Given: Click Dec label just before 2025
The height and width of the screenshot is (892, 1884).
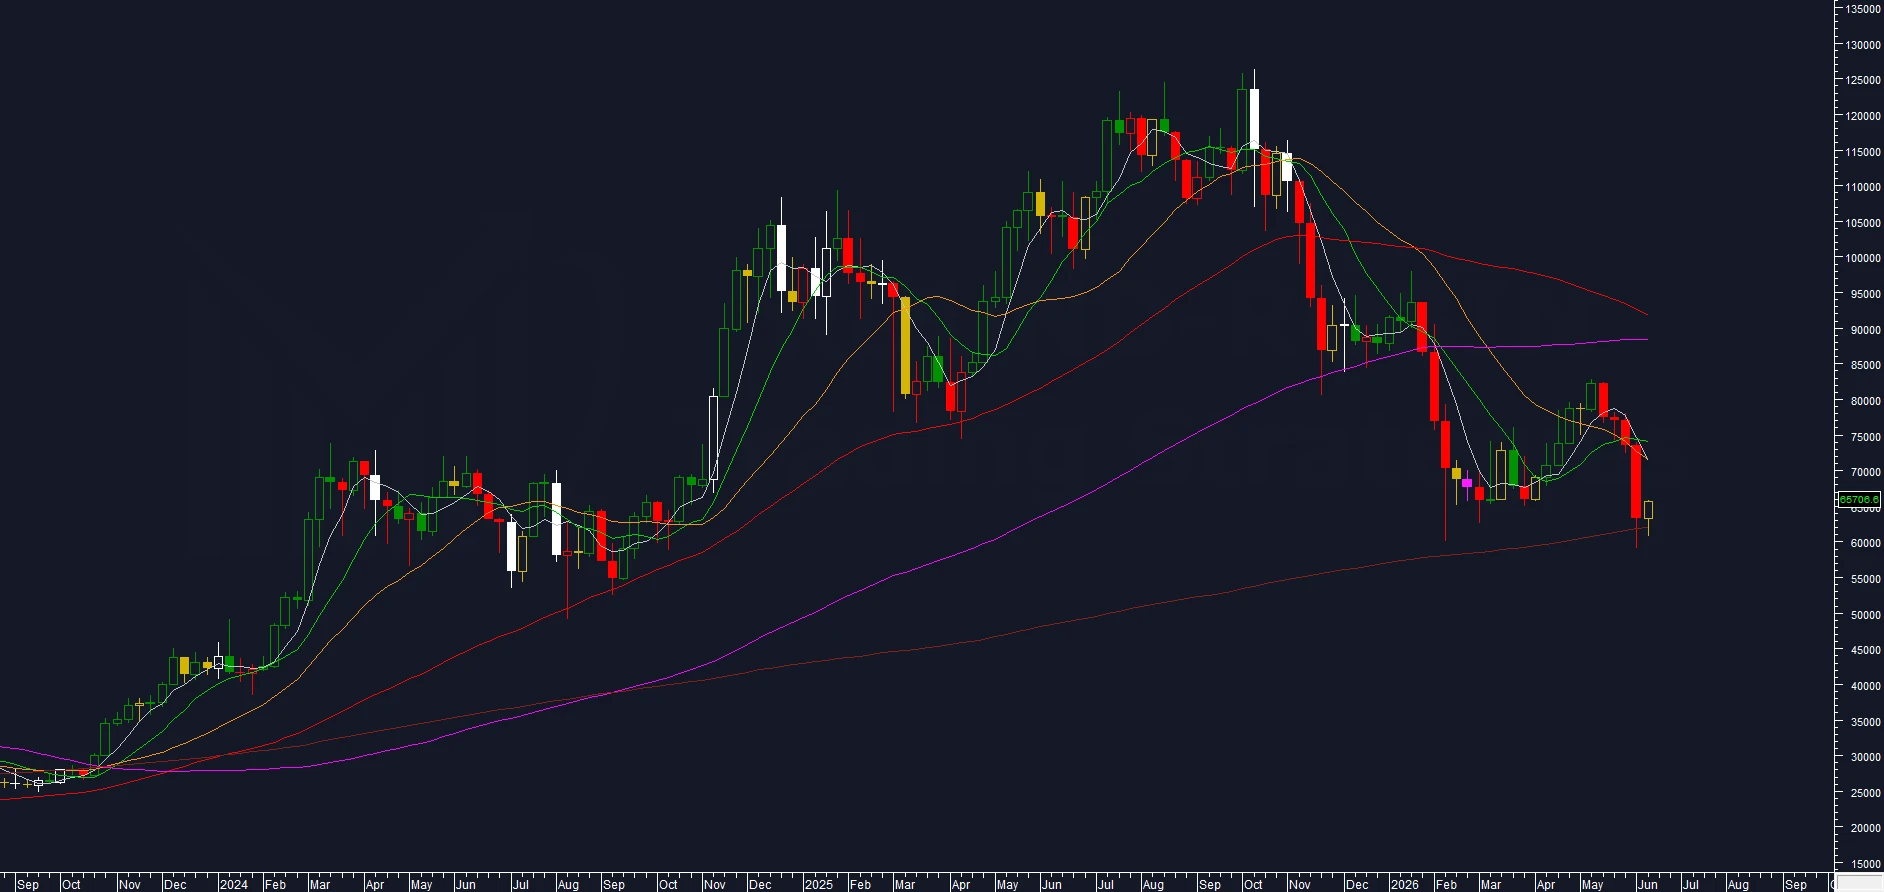Looking at the screenshot, I should click(x=760, y=884).
